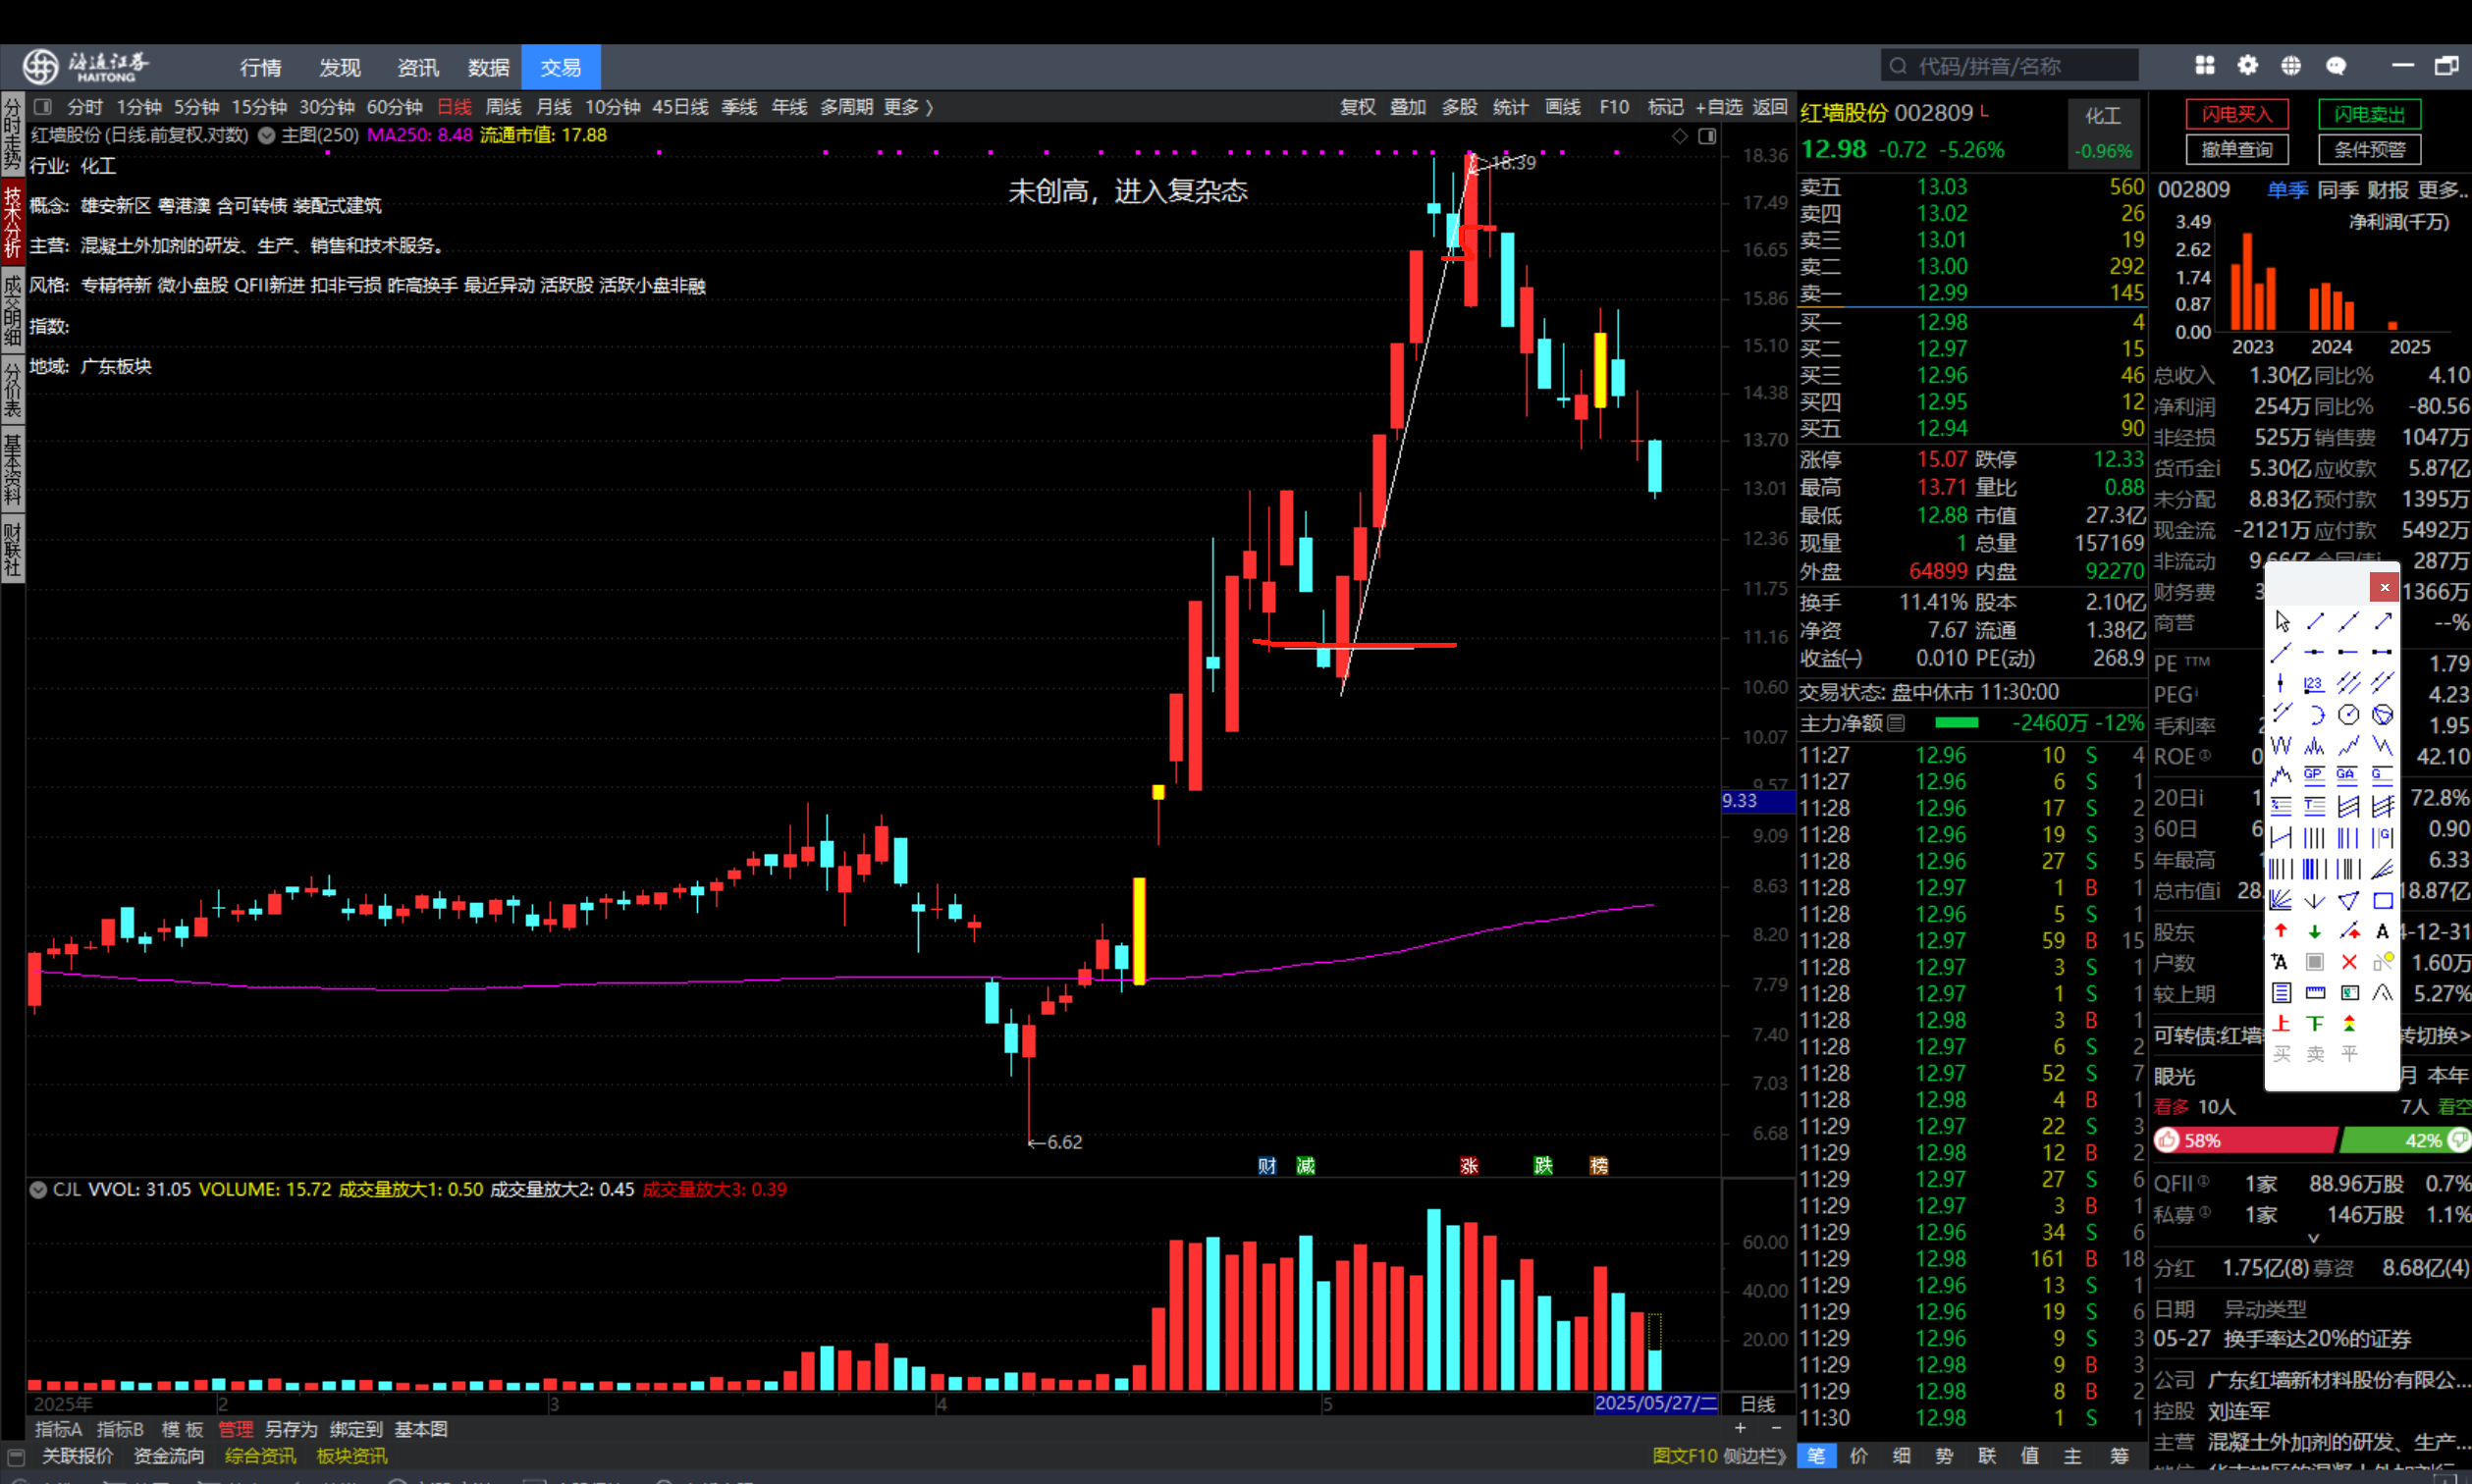Select the arrow line drawing tool

click(x=2383, y=621)
